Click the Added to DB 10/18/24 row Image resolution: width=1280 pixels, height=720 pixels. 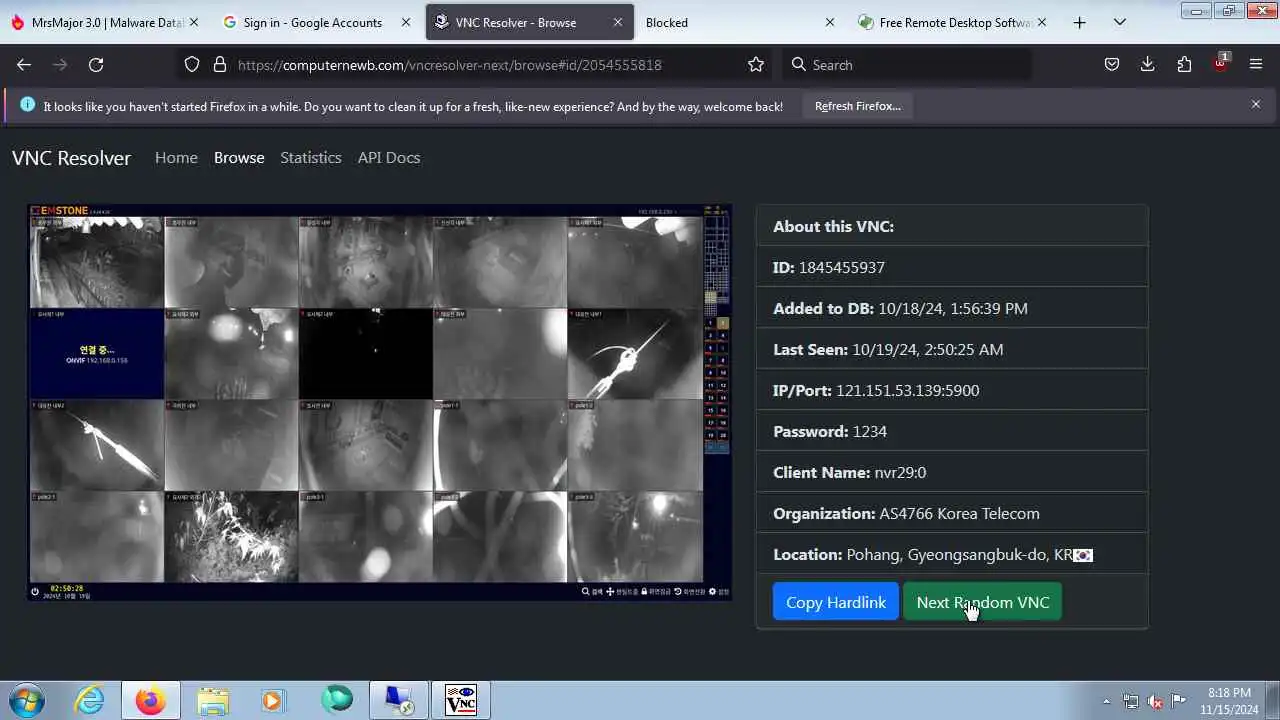952,308
